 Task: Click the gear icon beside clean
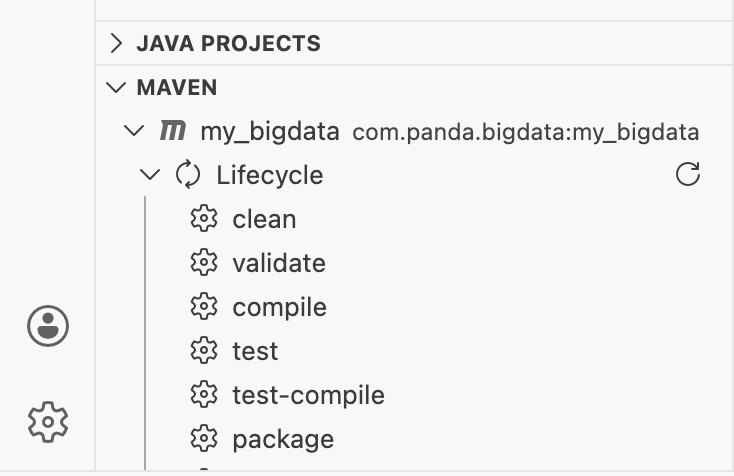[x=204, y=219]
